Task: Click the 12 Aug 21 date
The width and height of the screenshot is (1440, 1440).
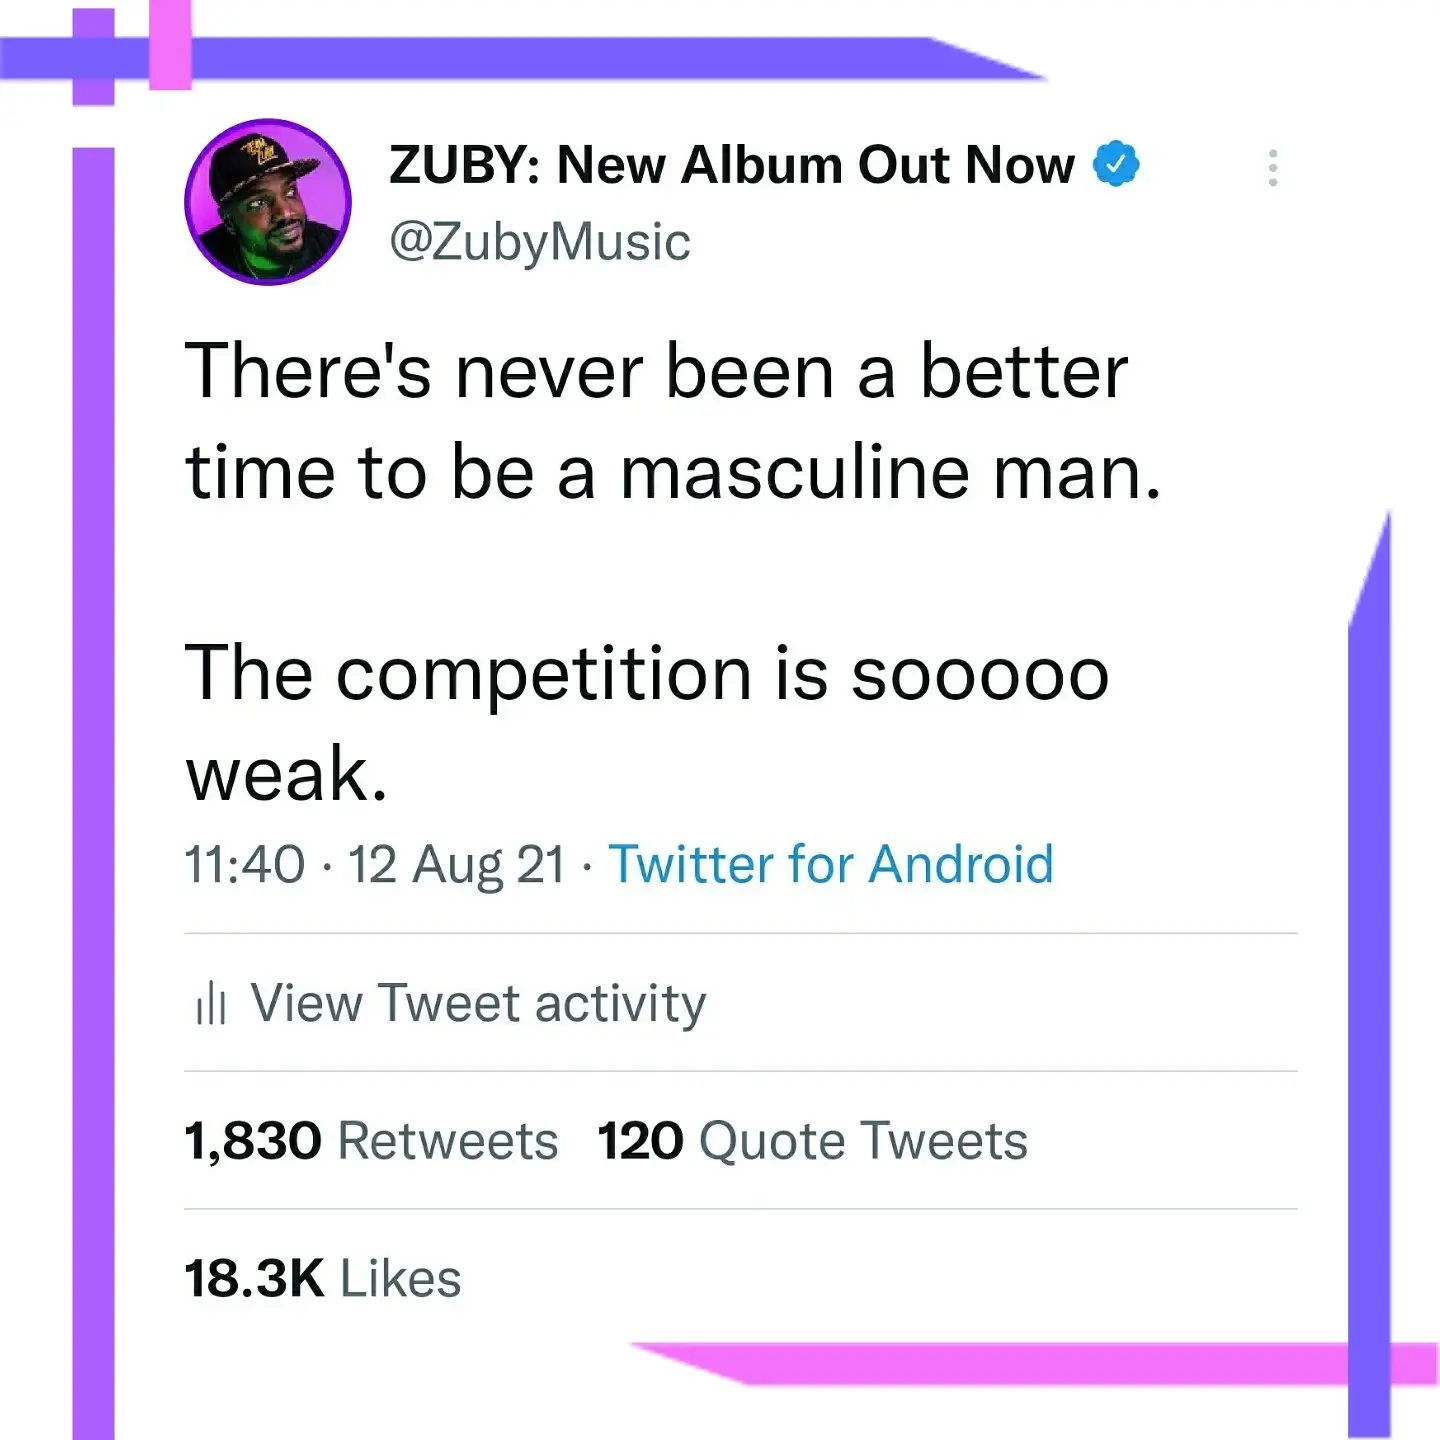Action: [456, 864]
